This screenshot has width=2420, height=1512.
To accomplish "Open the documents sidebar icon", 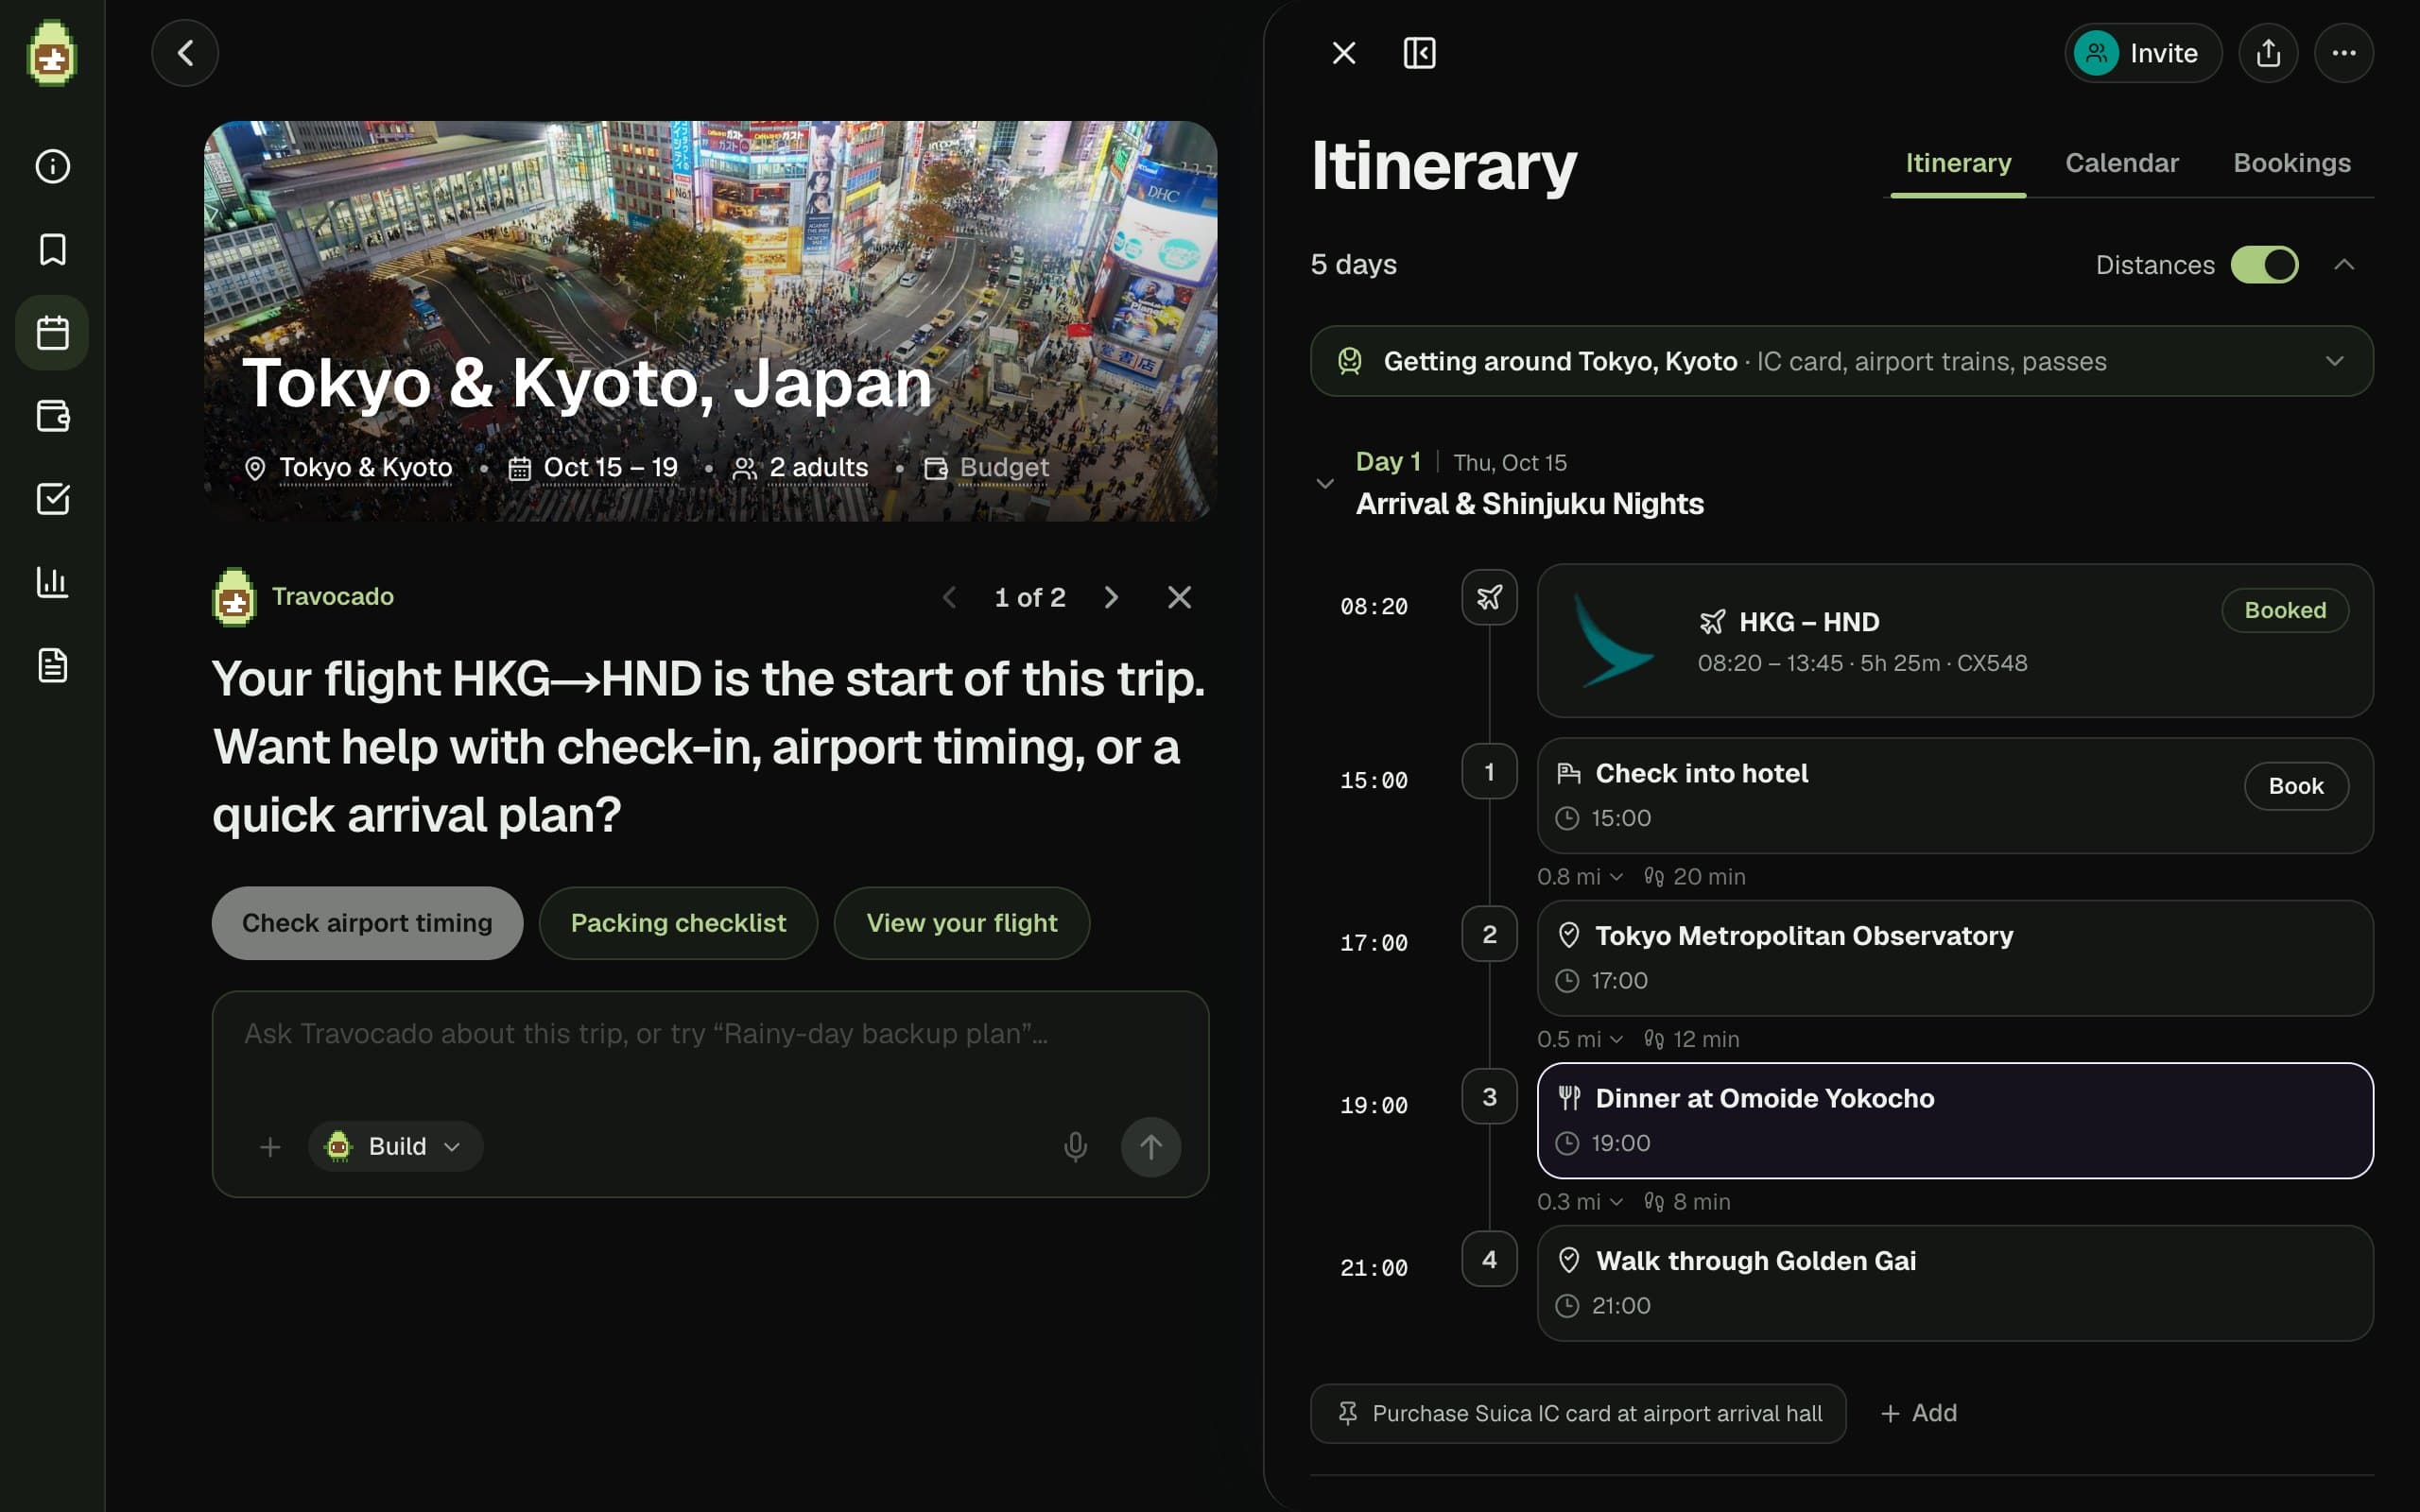I will [52, 664].
